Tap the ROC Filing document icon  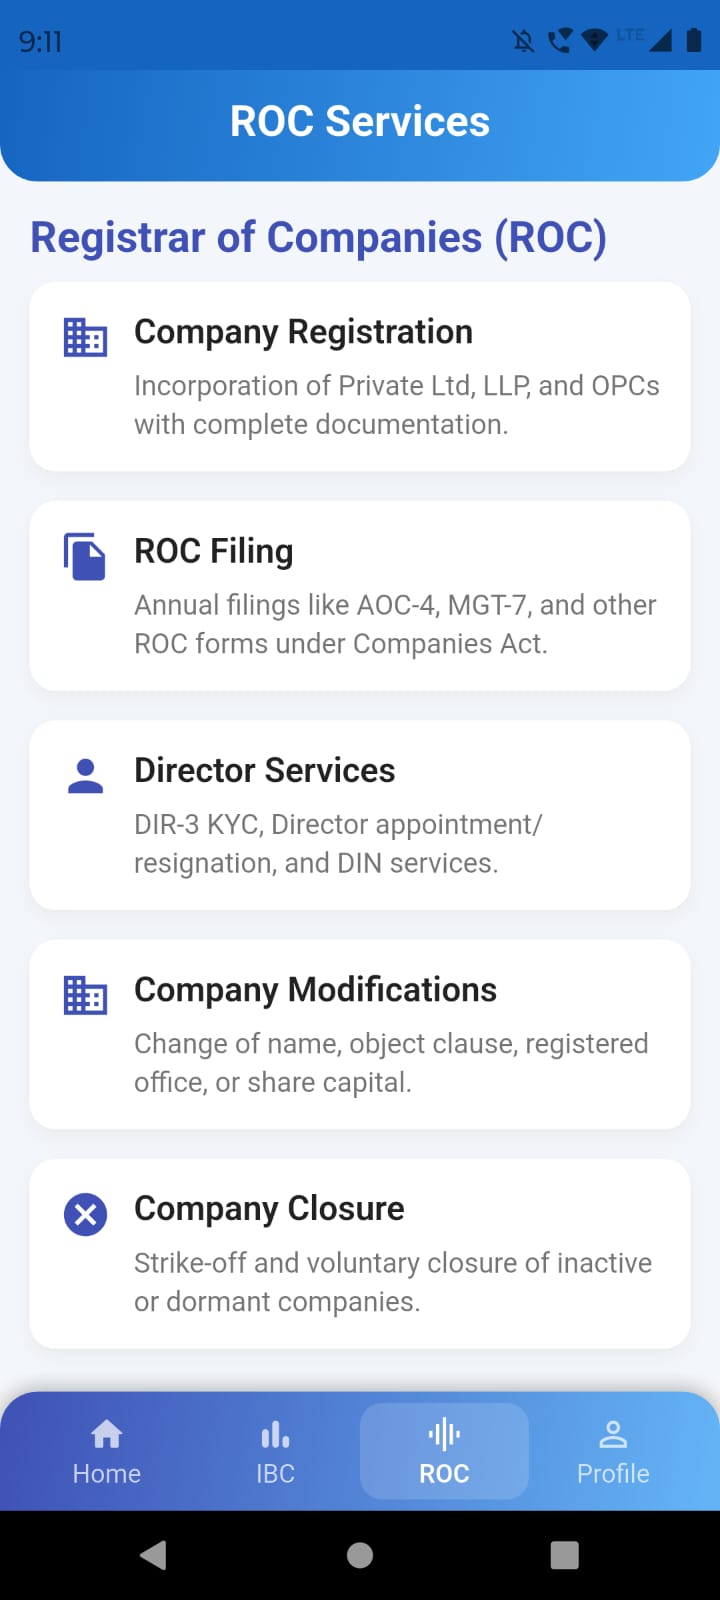(x=85, y=556)
